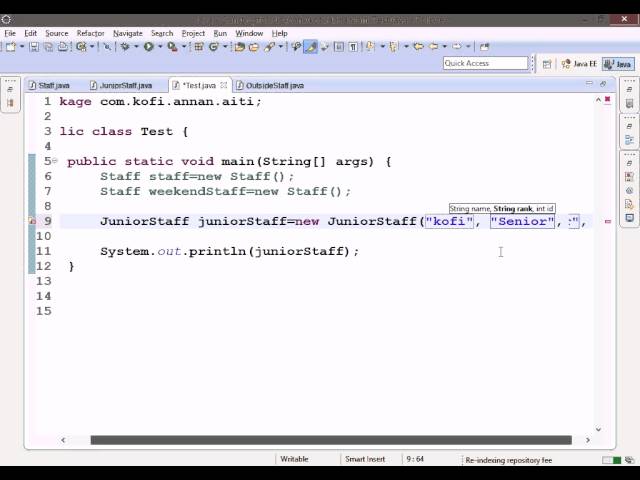This screenshot has height=480, width=640.
Task: Open the New Java Class dropdown arrow
Action: [225, 47]
